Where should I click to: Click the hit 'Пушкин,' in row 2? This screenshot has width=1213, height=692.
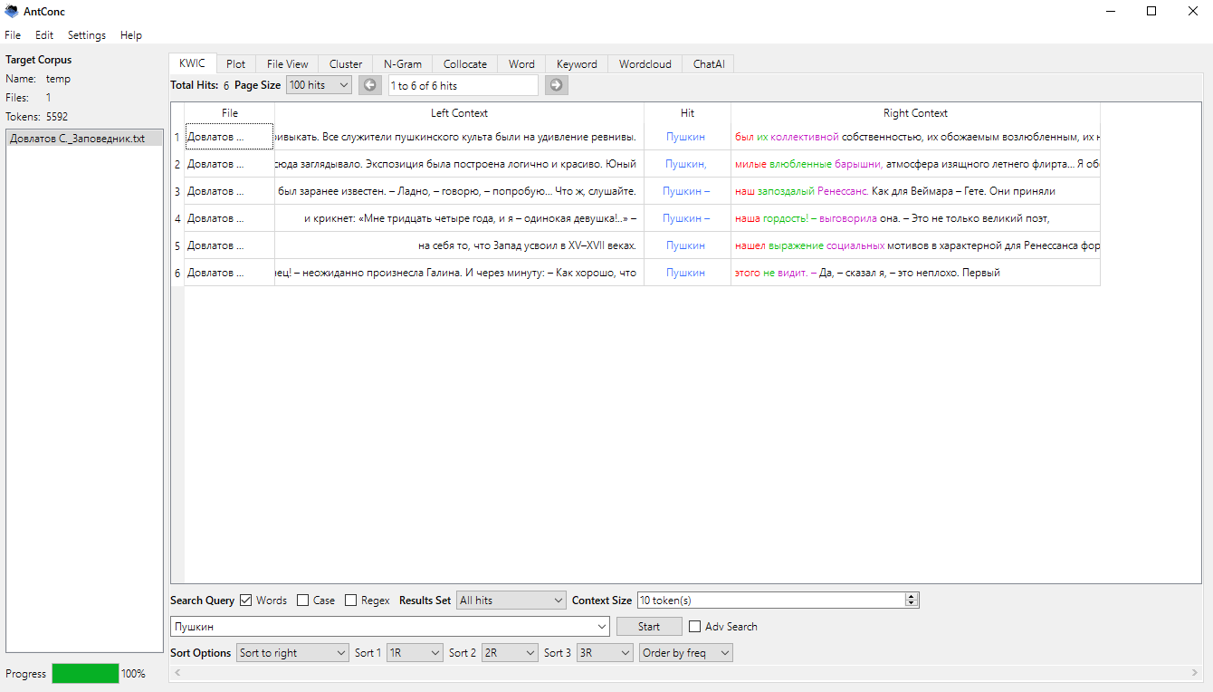point(686,164)
